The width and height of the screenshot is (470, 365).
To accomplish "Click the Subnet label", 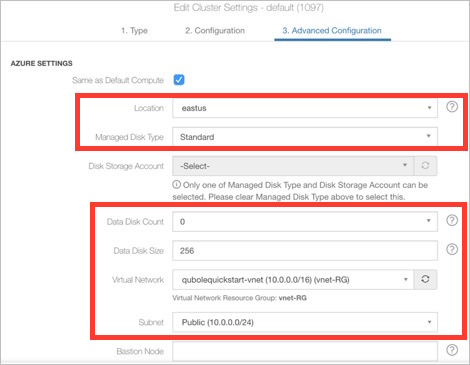I will pos(151,322).
